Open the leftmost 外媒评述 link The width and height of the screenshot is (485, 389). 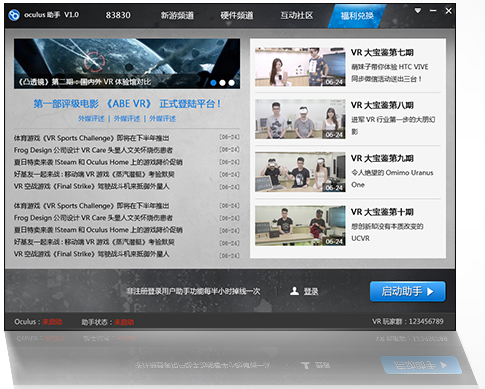pyautogui.click(x=91, y=119)
